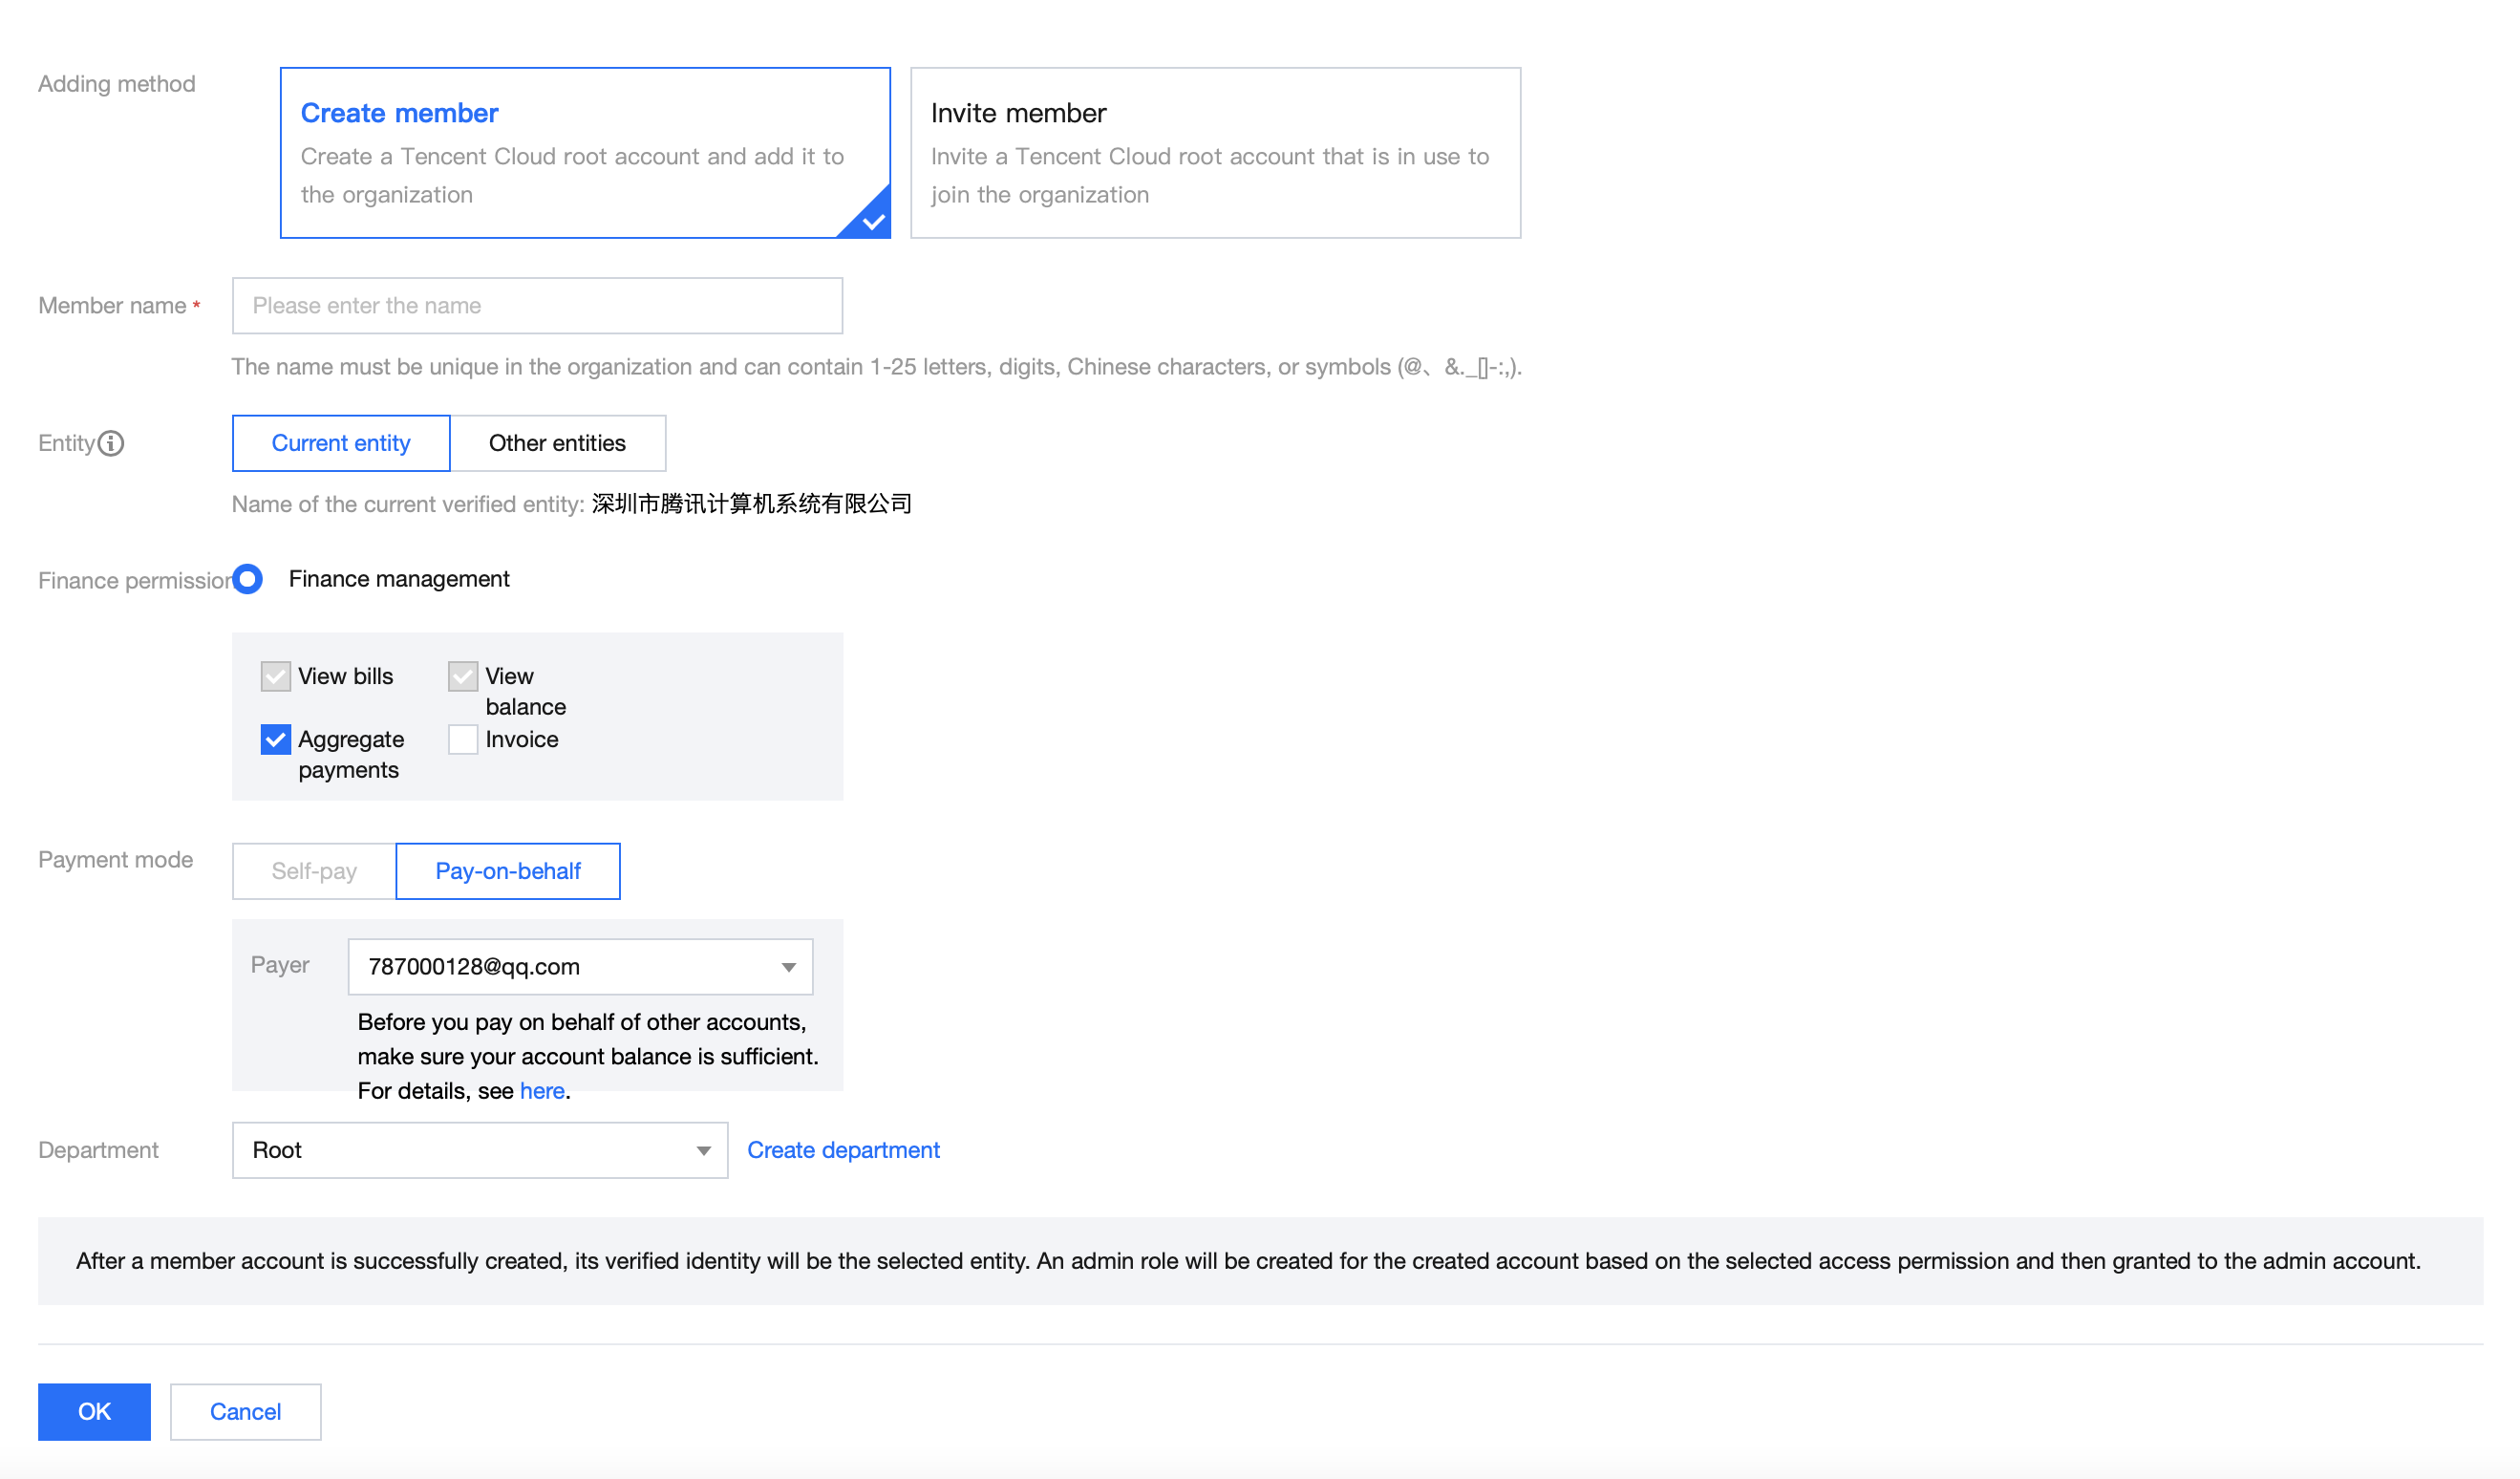Select Finance management radio button
This screenshot has height=1479, width=2520.
(x=248, y=579)
